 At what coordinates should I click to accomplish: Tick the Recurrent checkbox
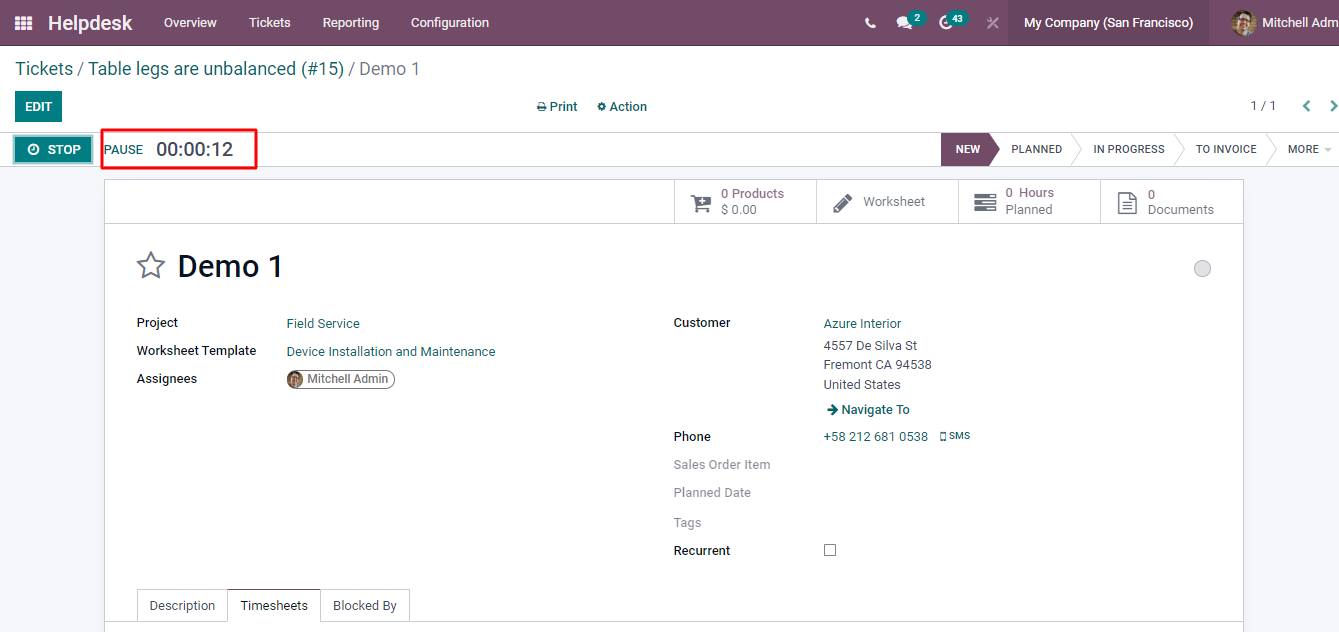click(830, 551)
